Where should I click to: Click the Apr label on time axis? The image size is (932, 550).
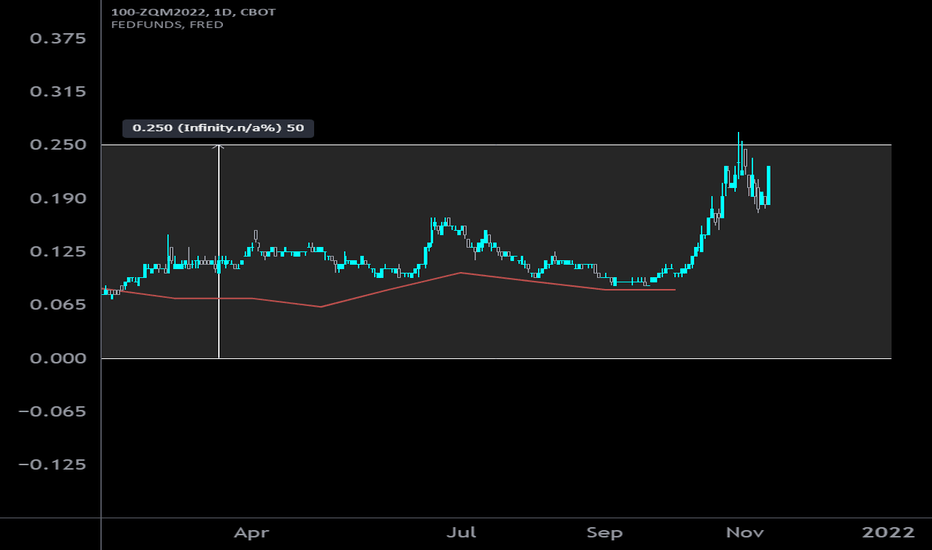251,533
